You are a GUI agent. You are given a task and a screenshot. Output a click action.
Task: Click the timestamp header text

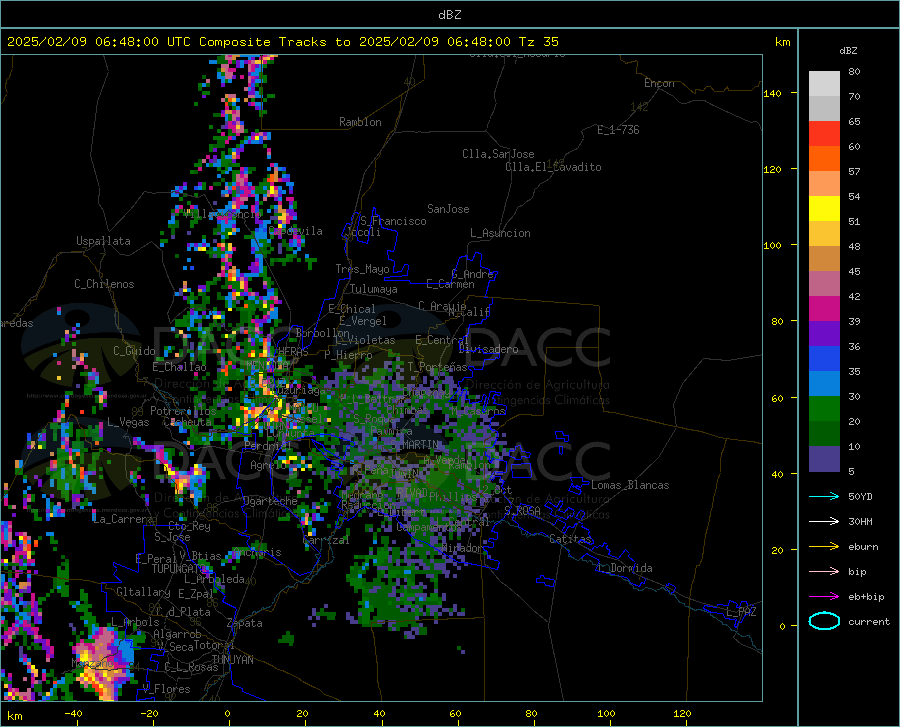pos(283,42)
